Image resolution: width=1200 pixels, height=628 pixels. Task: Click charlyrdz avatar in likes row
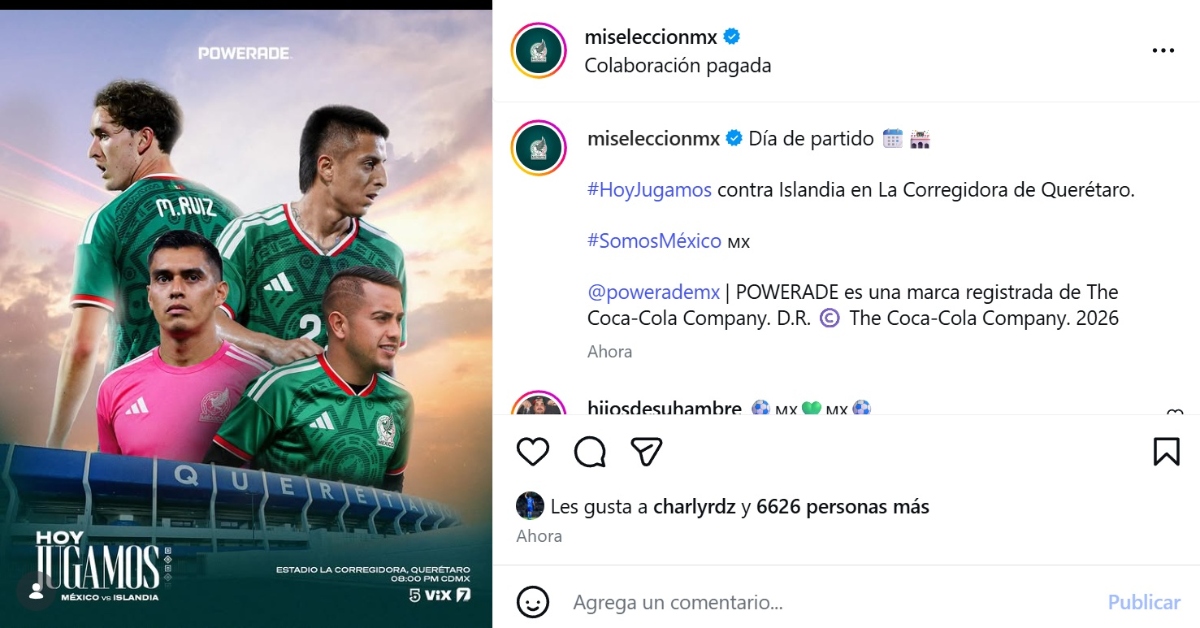point(530,506)
